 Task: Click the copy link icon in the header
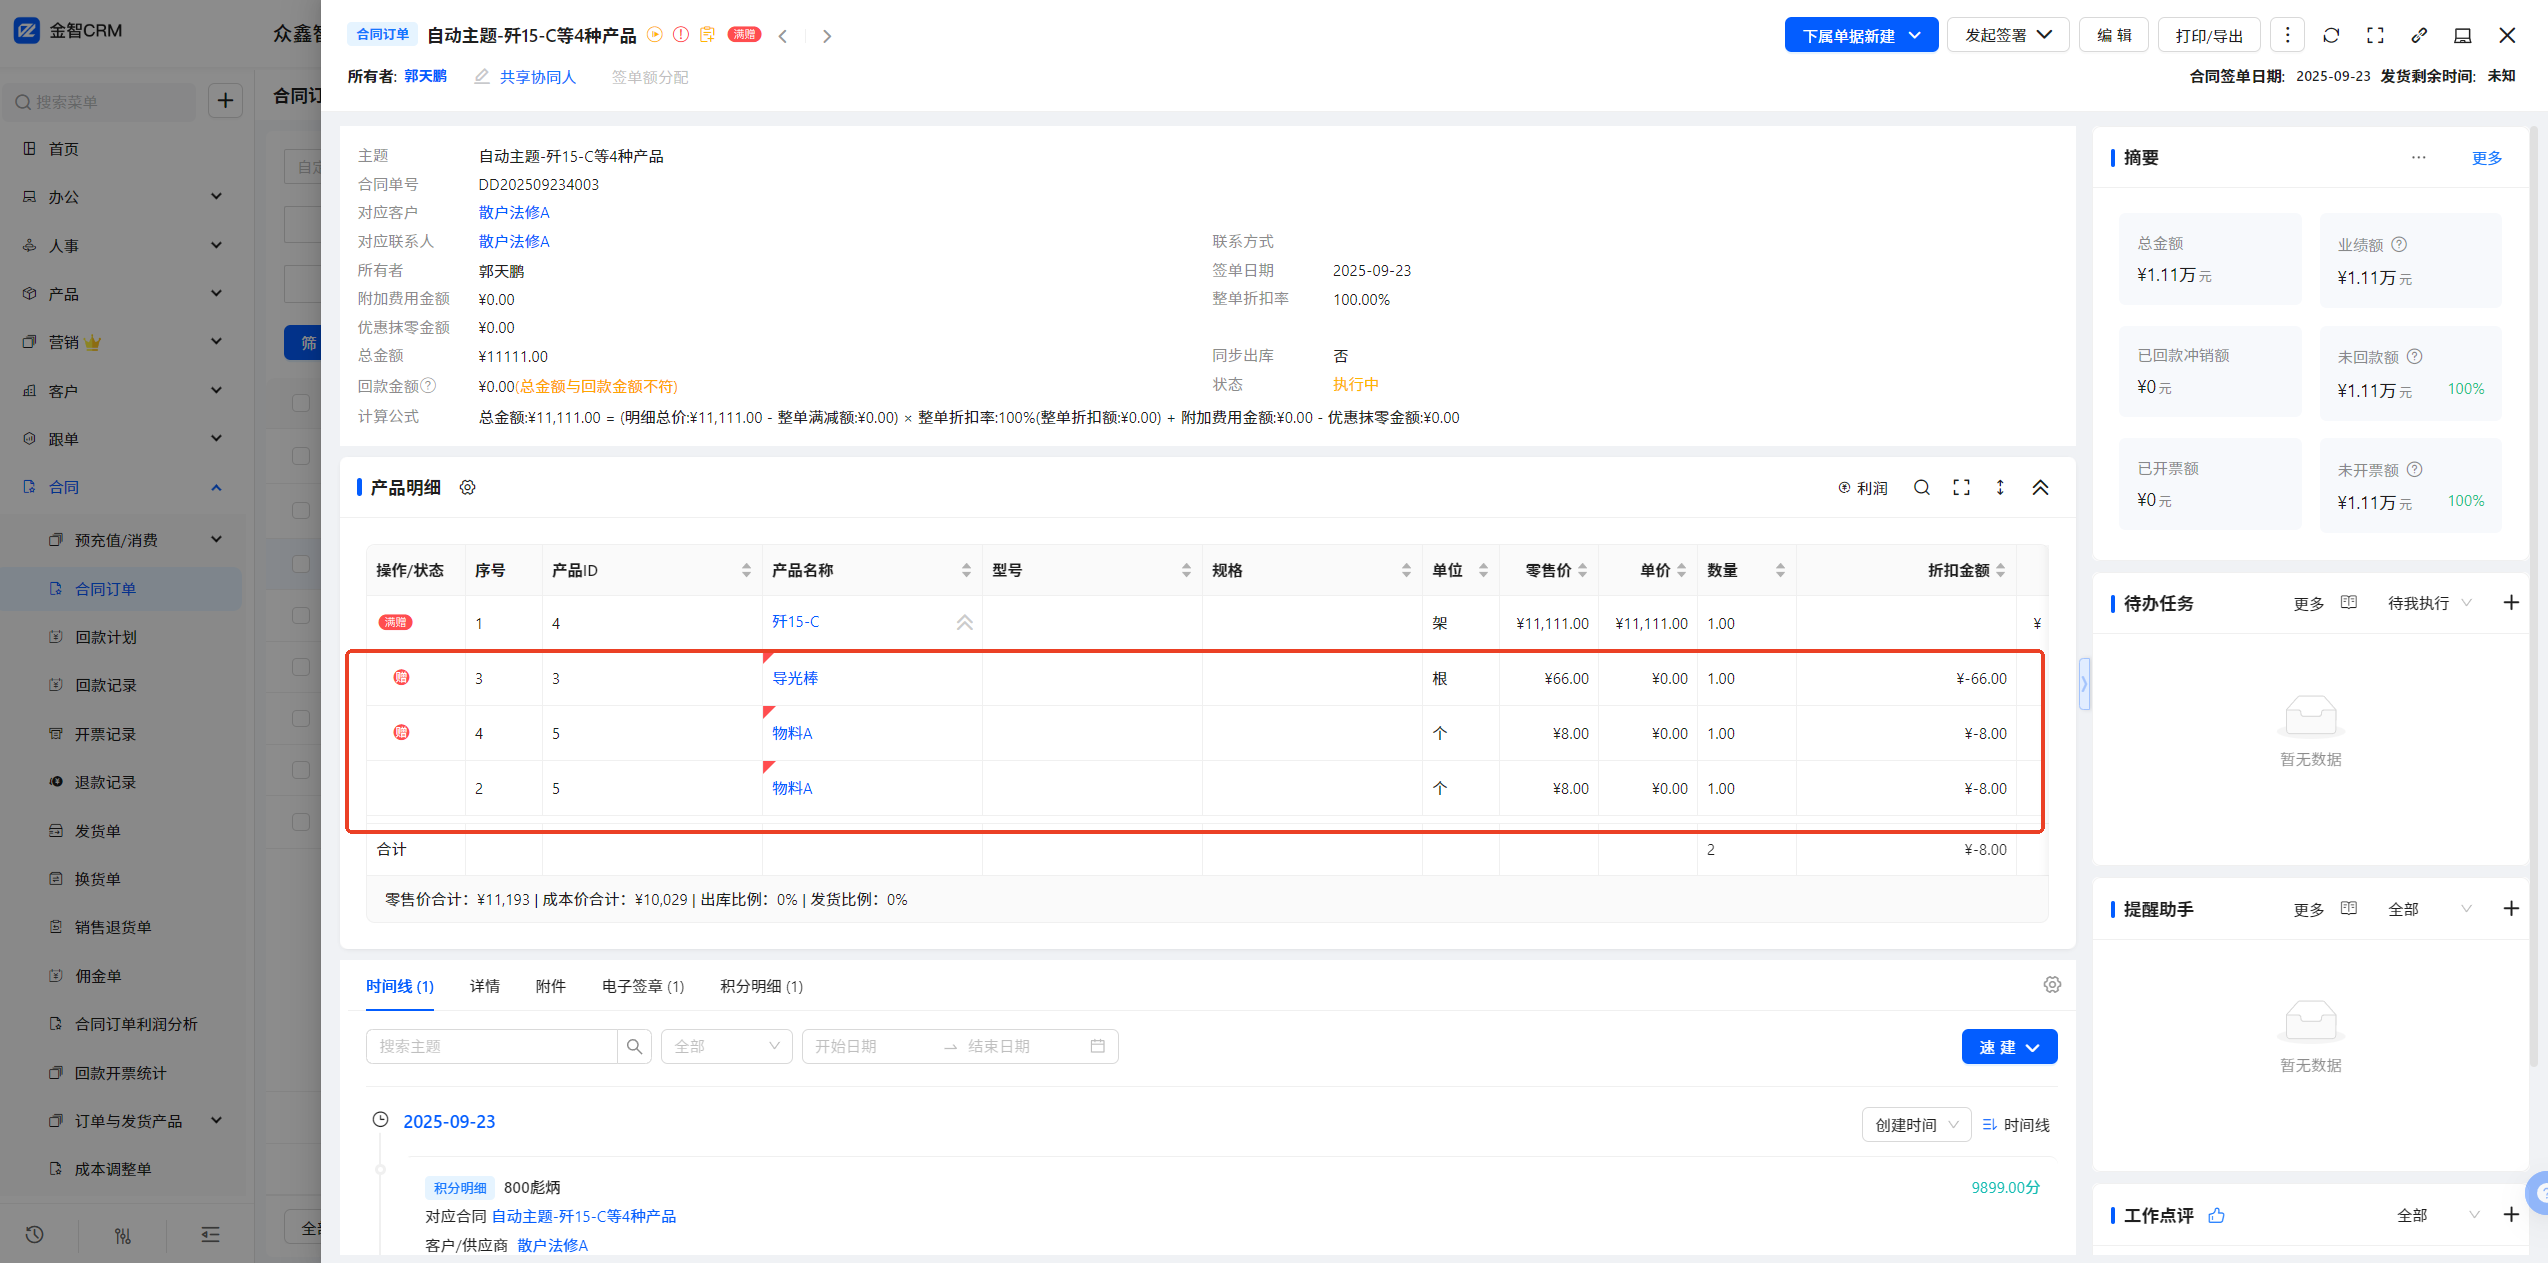click(x=2419, y=35)
